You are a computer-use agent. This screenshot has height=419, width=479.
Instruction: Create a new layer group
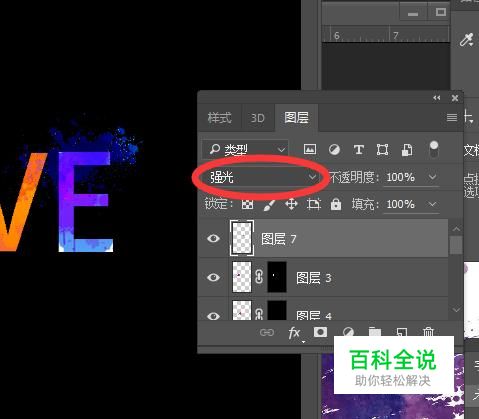click(x=375, y=331)
